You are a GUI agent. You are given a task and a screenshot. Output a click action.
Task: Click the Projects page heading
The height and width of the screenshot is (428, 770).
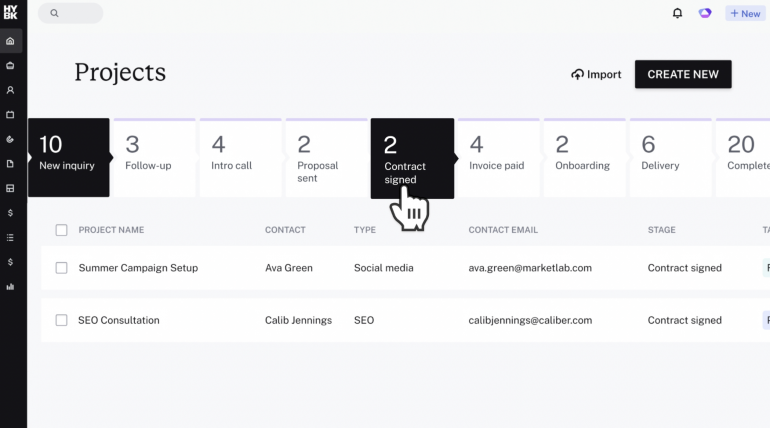pyautogui.click(x=120, y=73)
